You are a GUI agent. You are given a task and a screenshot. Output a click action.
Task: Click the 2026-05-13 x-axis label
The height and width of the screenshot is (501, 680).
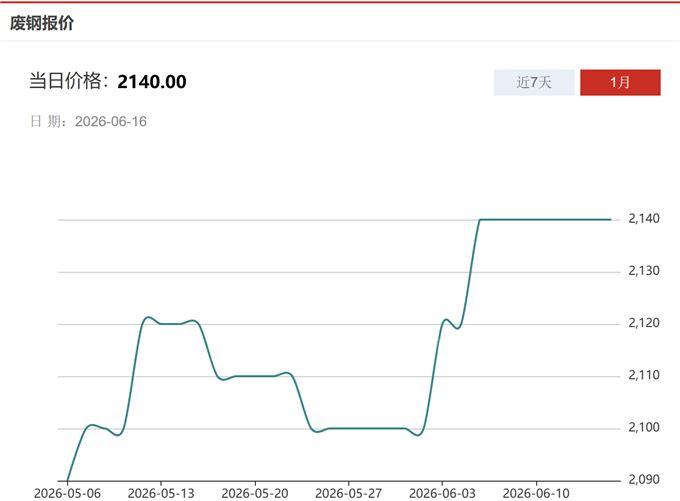pyautogui.click(x=161, y=493)
